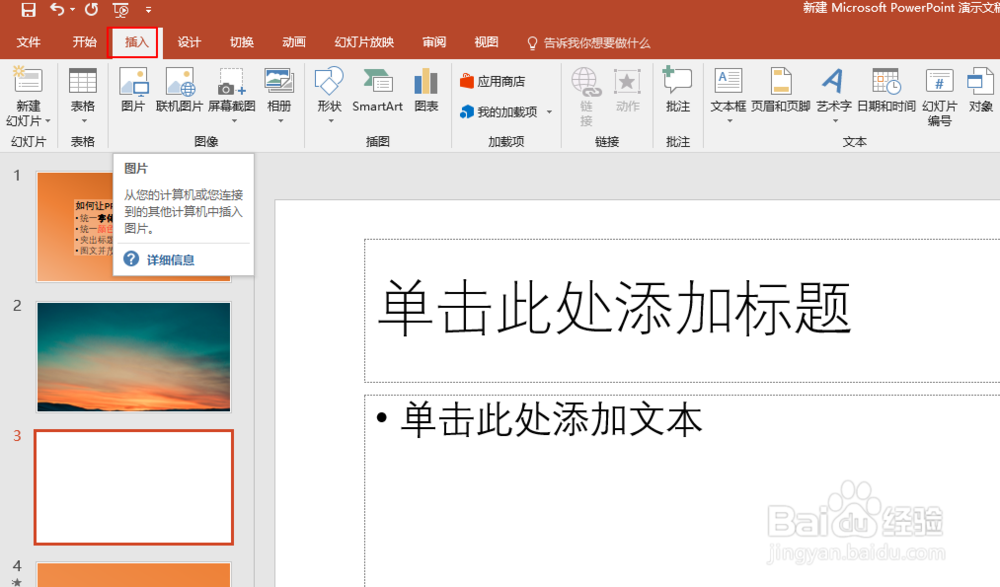1000x587 pixels.
Task: Open the undo history dropdown arrow
Action: [73, 10]
